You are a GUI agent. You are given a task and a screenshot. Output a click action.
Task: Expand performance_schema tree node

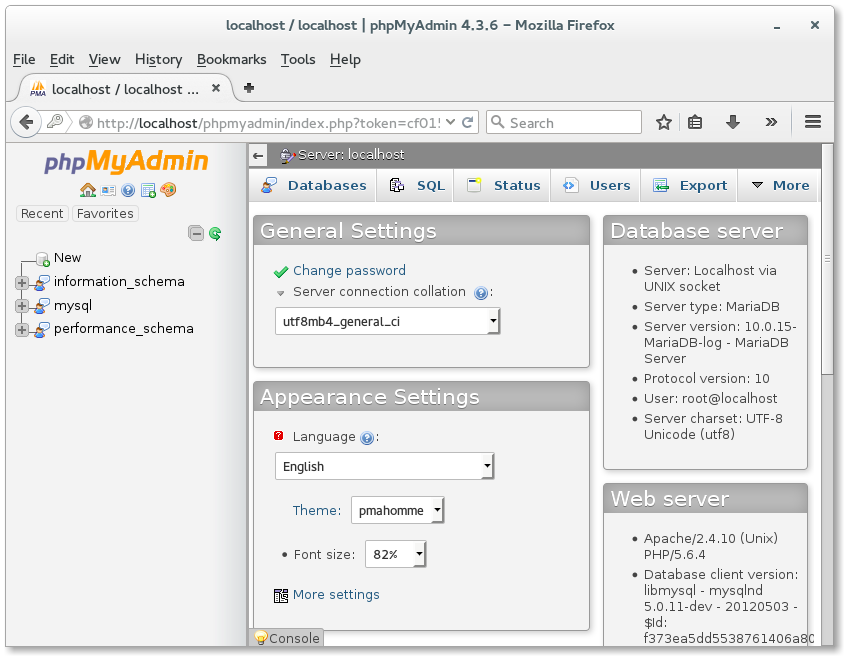click(22, 329)
